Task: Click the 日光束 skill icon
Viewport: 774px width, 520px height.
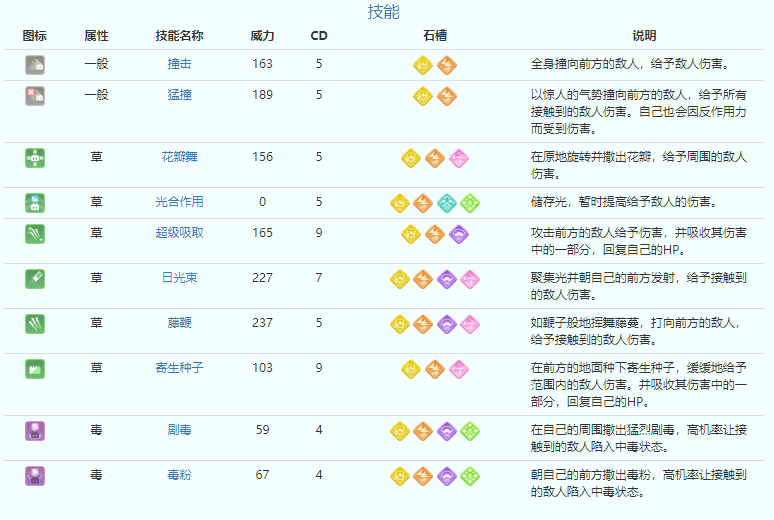Action: point(35,279)
